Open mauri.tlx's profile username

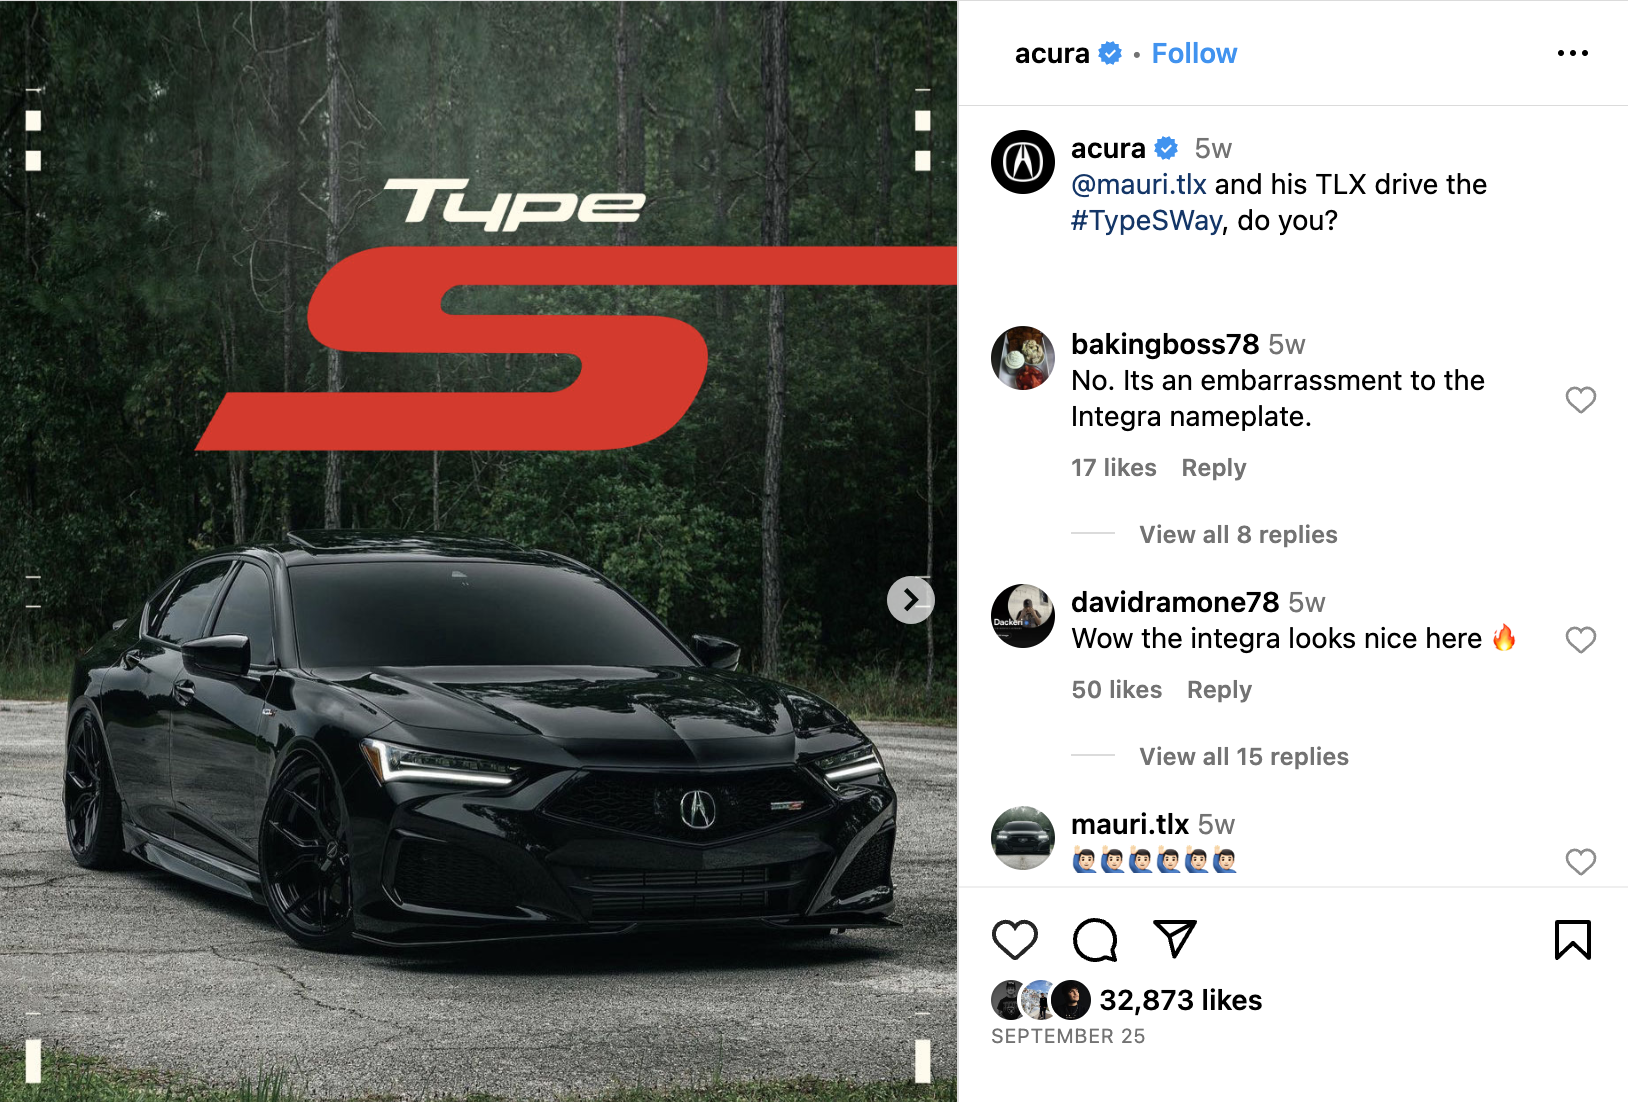pos(1129,824)
